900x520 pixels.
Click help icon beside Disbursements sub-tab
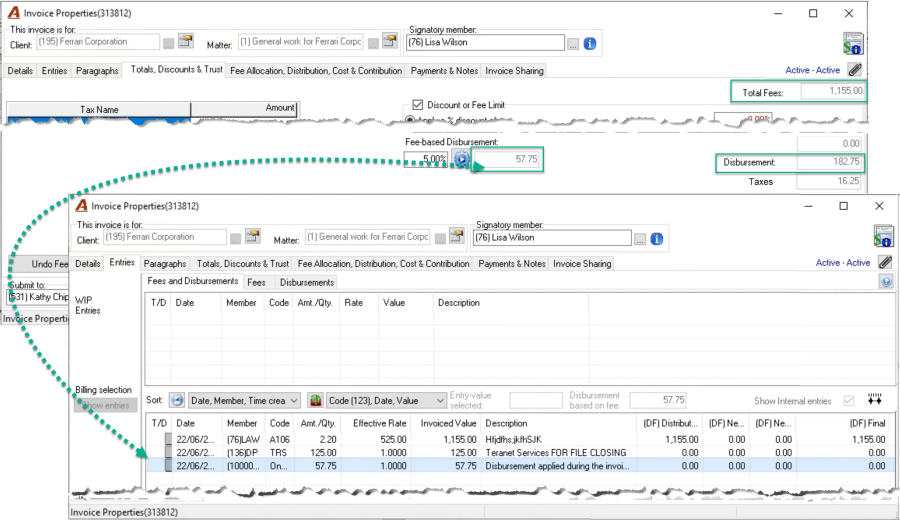coord(886,281)
